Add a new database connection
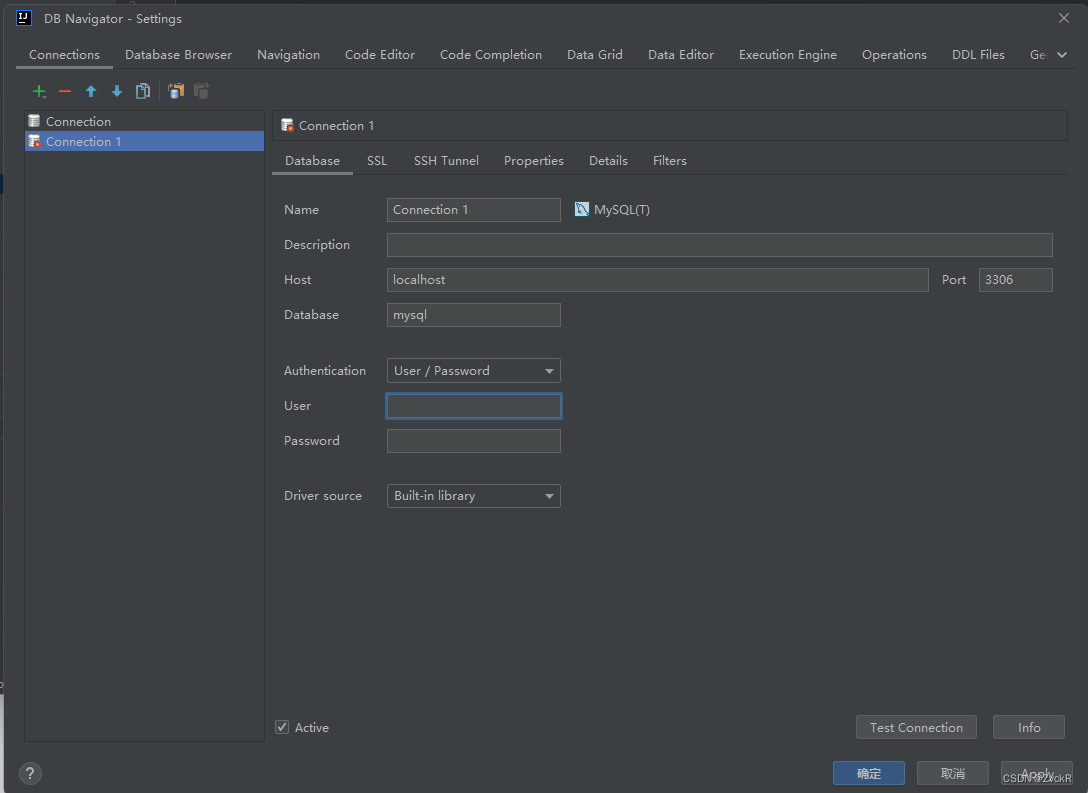Viewport: 1088px width, 793px height. 39,91
